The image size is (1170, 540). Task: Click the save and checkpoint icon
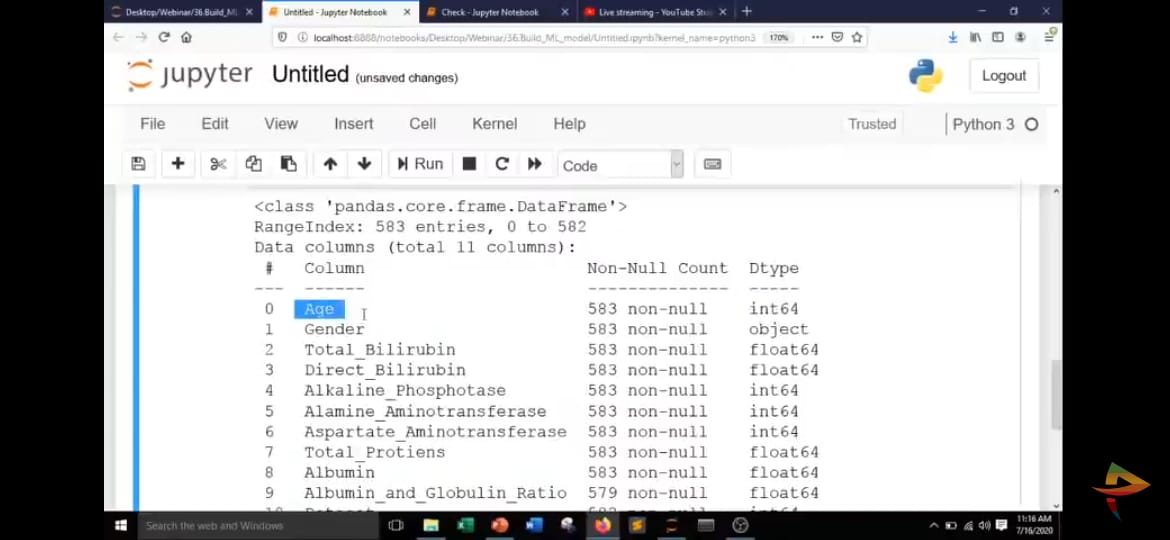pos(139,164)
